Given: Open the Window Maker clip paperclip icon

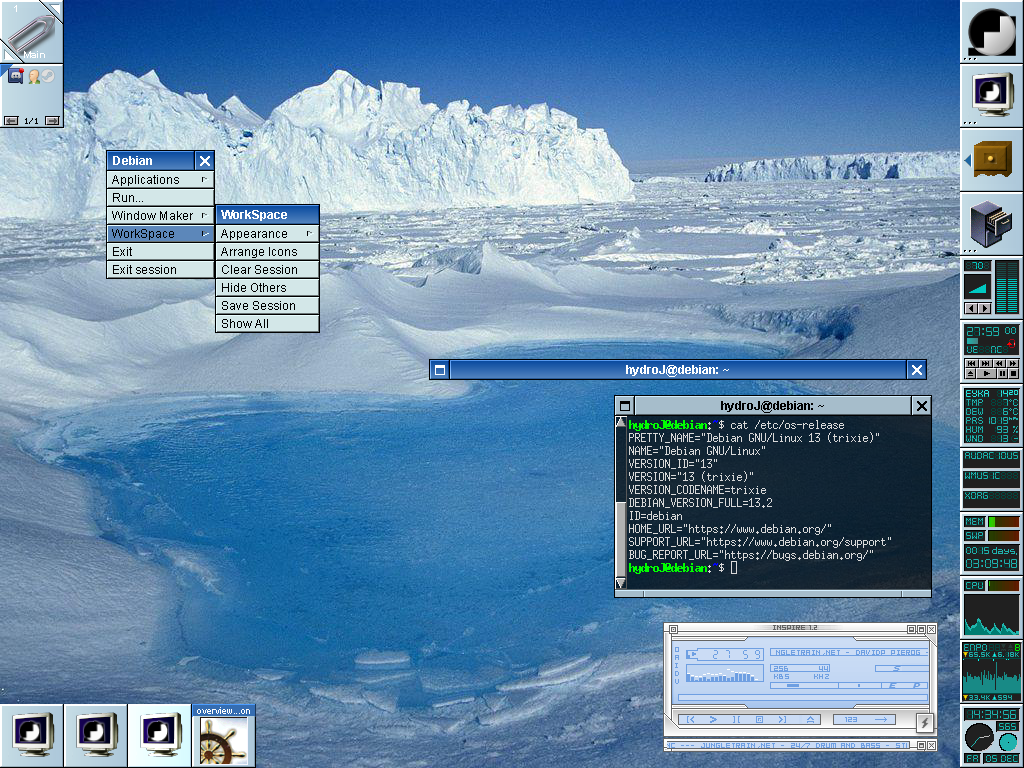Looking at the screenshot, I should pyautogui.click(x=30, y=30).
